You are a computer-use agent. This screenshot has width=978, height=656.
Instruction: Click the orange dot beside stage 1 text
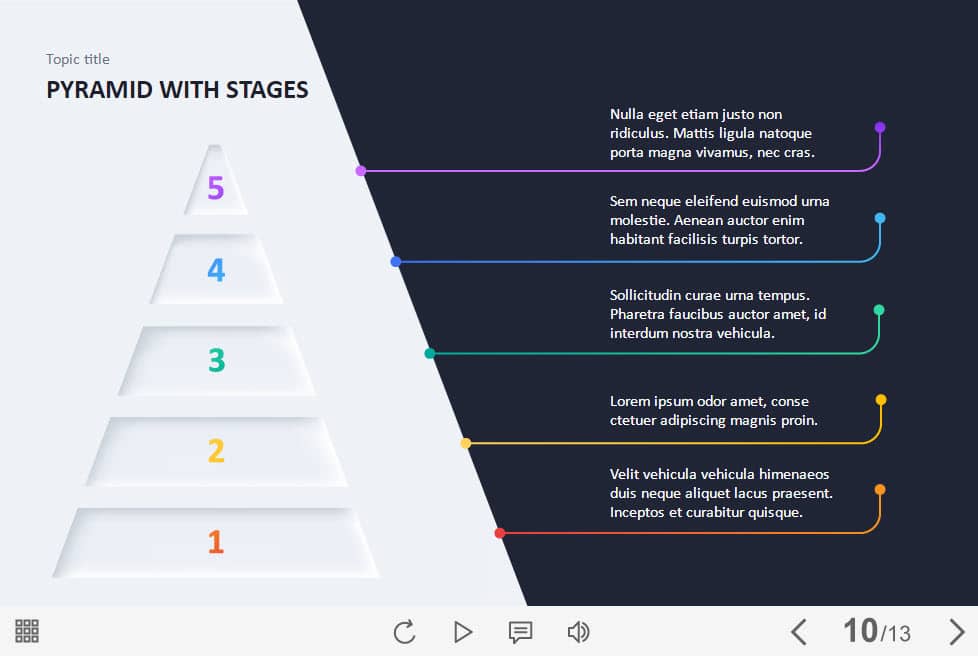[x=880, y=490]
